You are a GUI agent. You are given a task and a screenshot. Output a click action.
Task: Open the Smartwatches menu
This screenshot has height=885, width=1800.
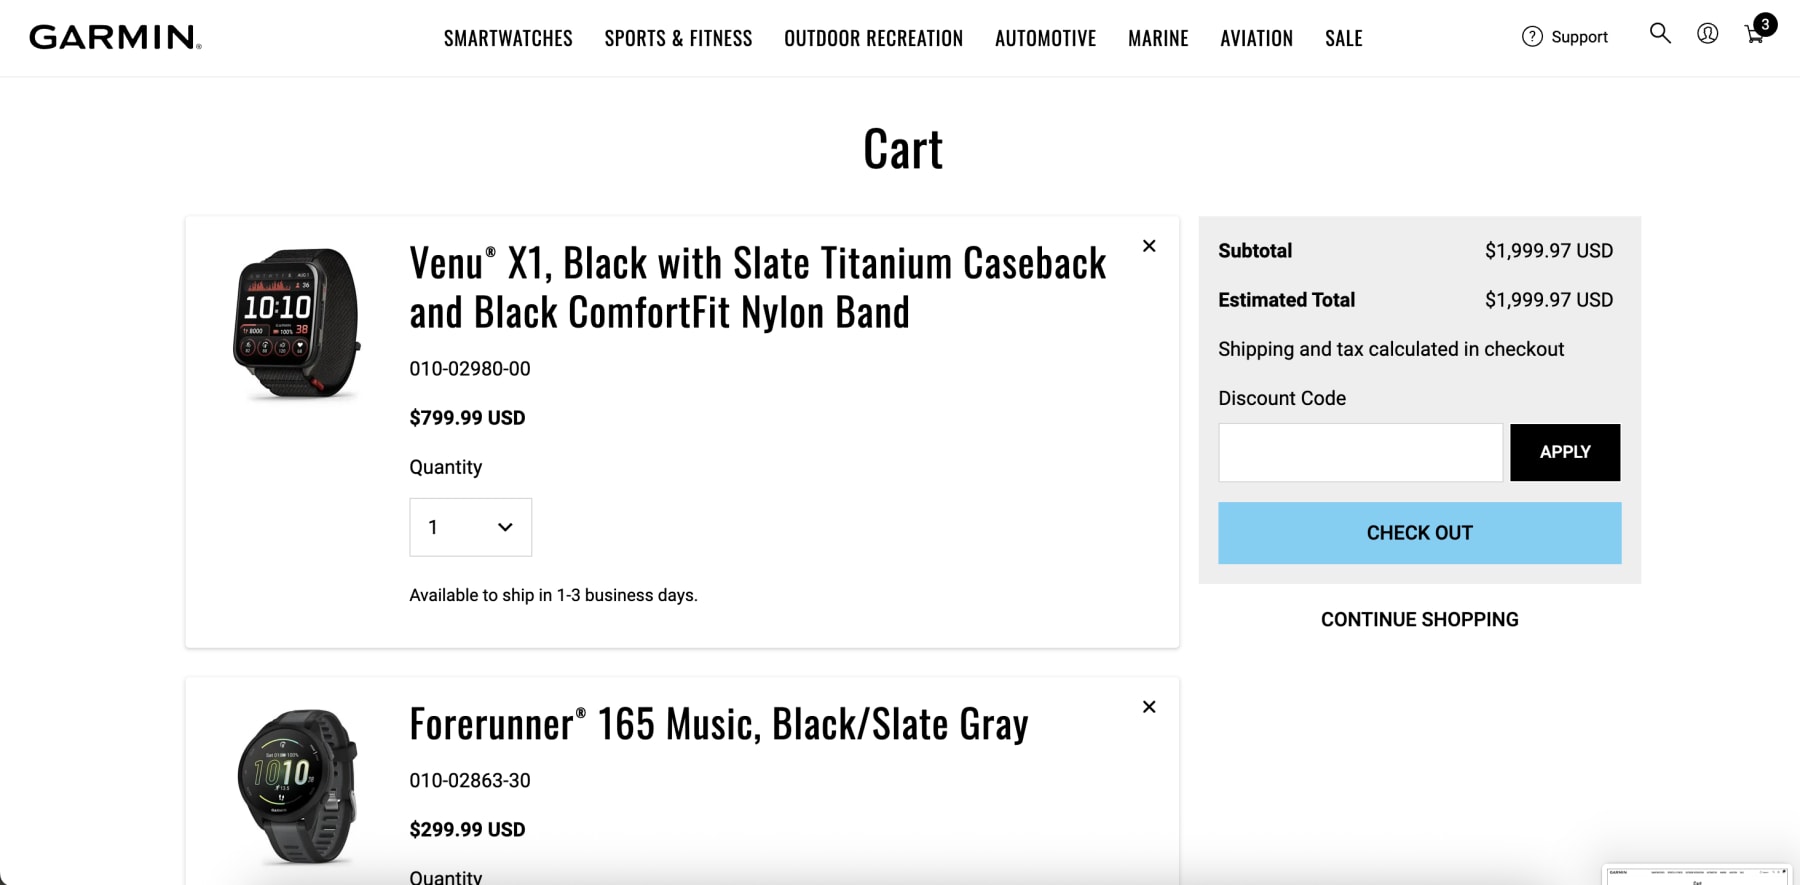coord(508,38)
